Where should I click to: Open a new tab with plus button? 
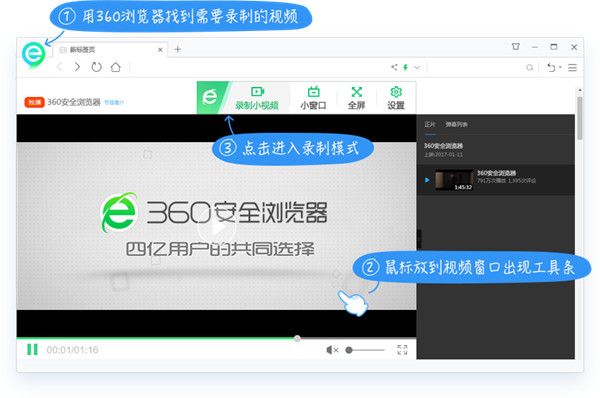coord(178,49)
